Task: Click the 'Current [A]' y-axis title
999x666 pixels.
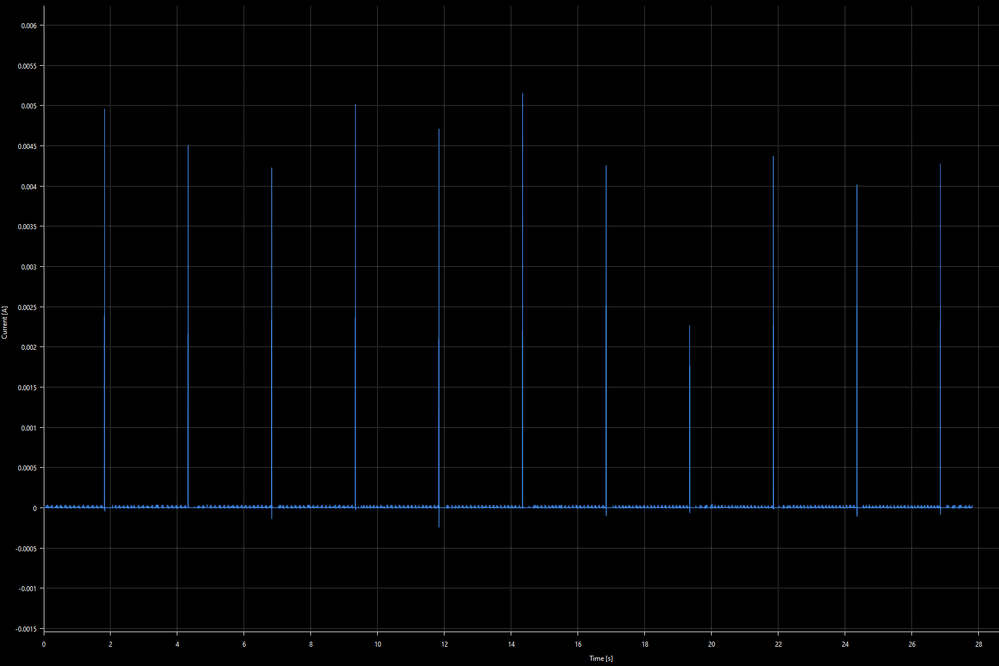Action: click(4, 322)
